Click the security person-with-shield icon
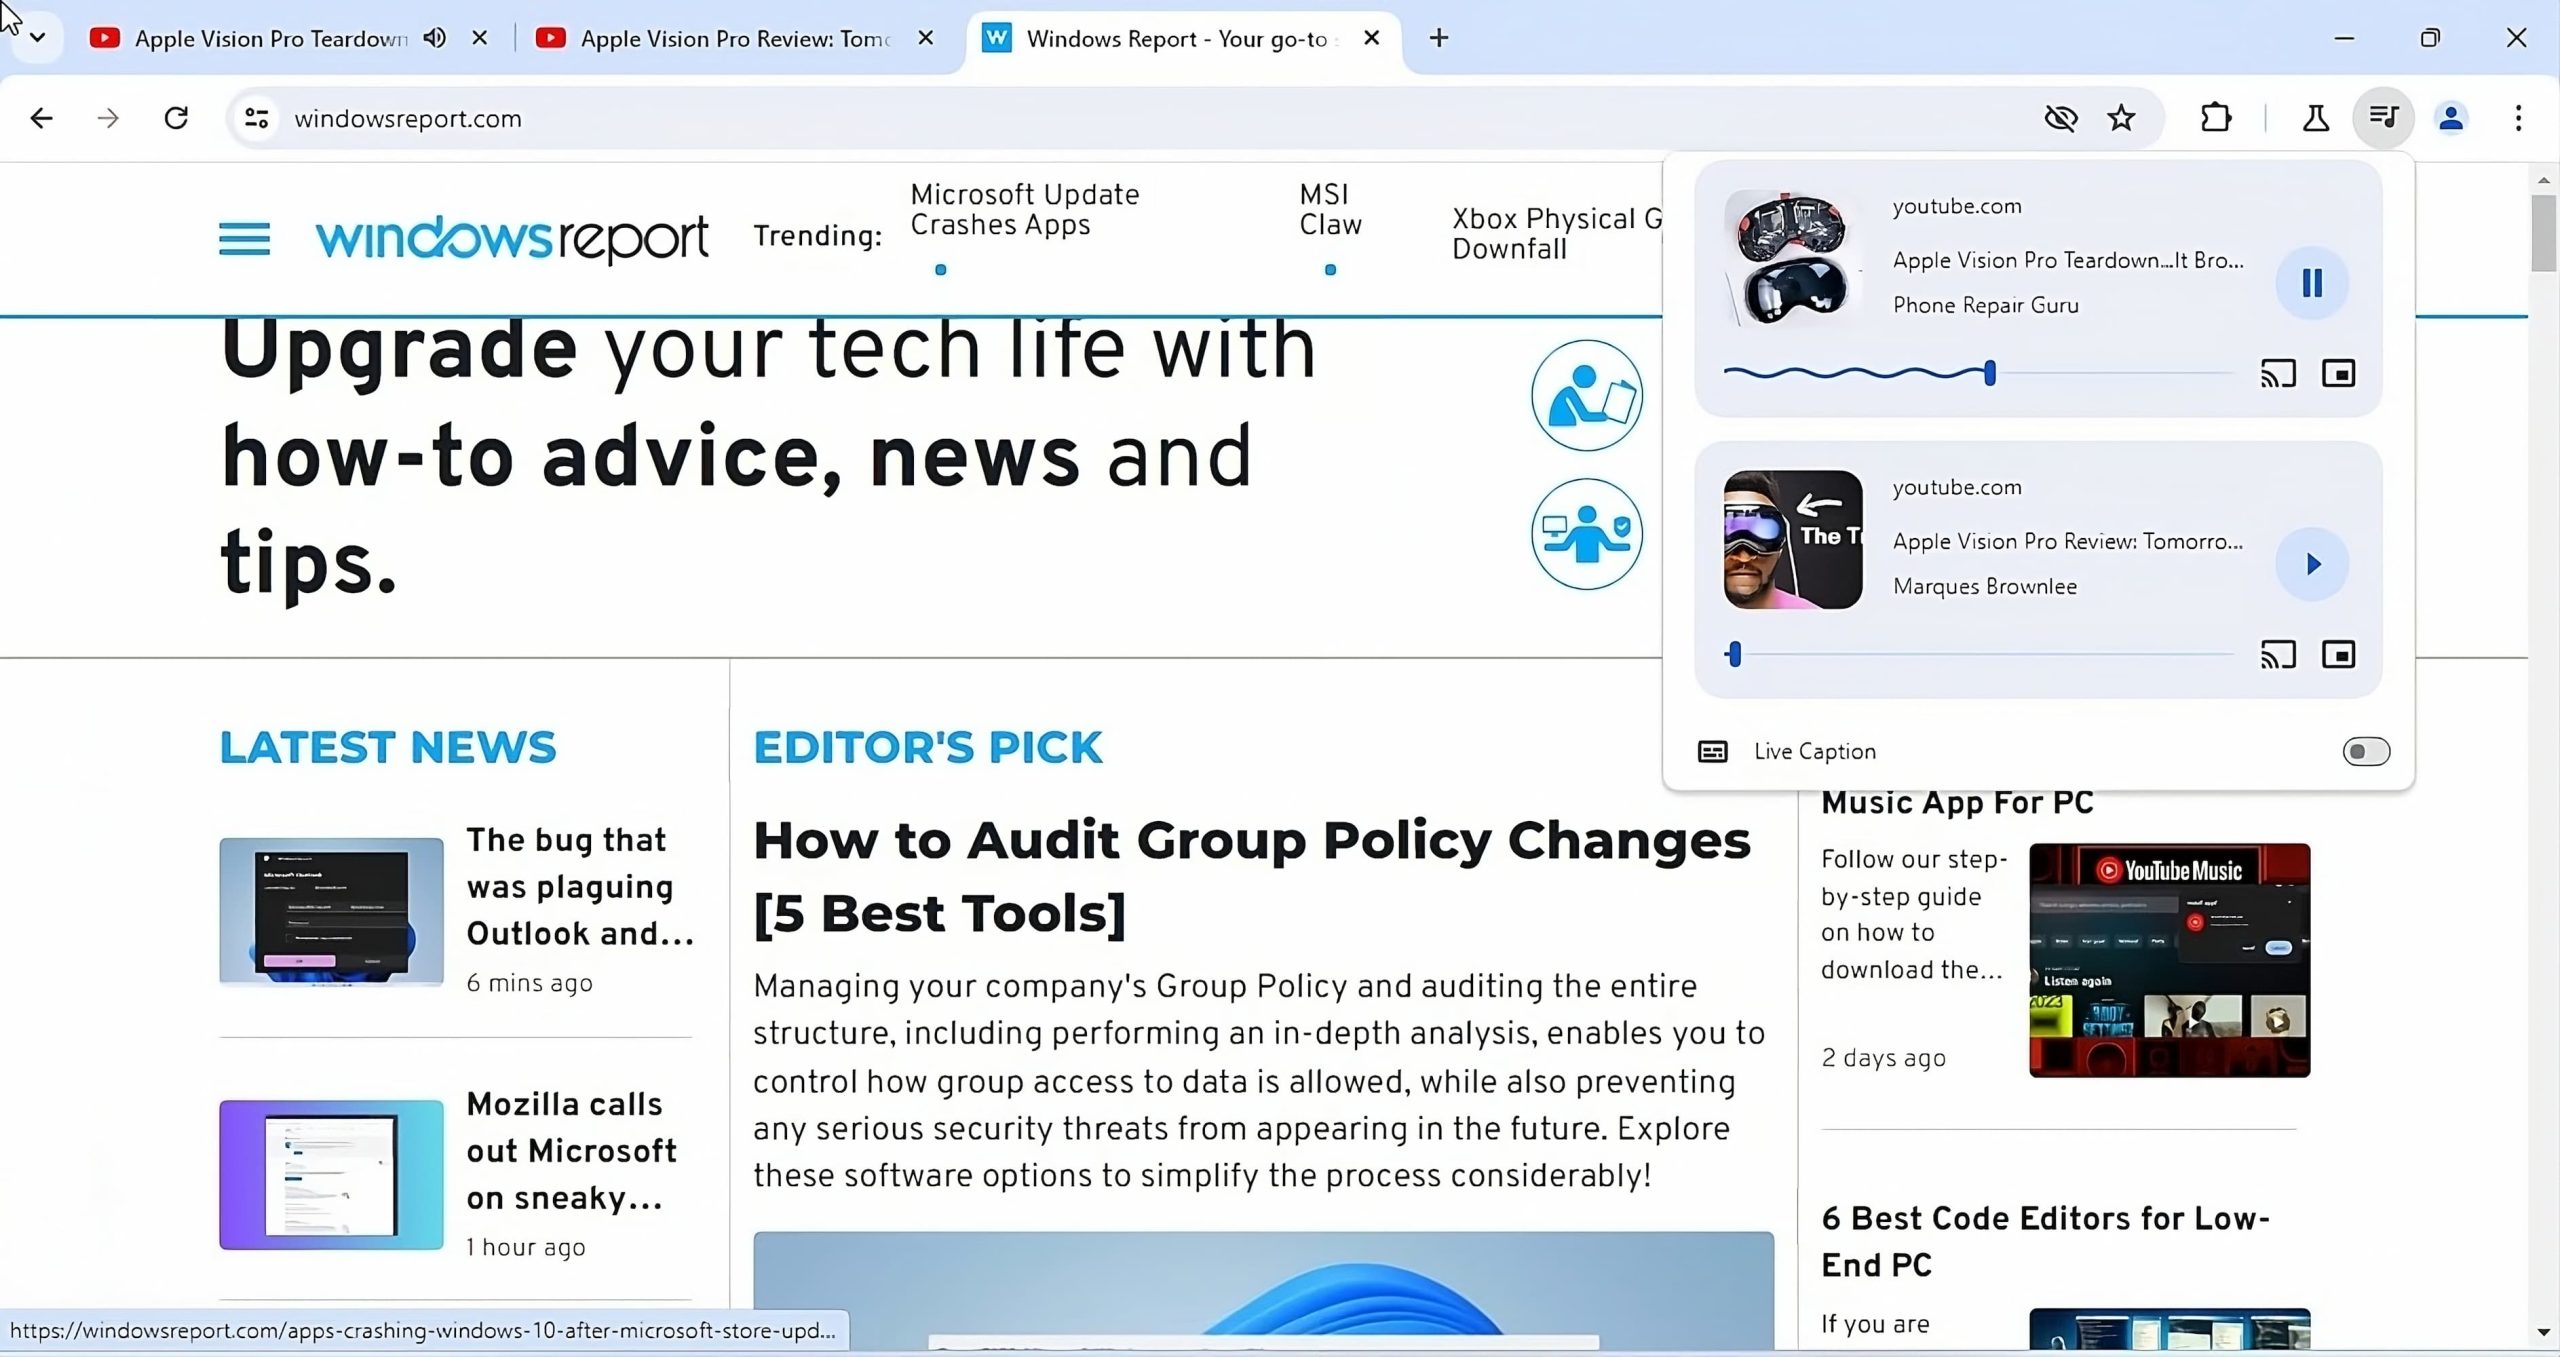The height and width of the screenshot is (1357, 2560). pyautogui.click(x=1587, y=534)
